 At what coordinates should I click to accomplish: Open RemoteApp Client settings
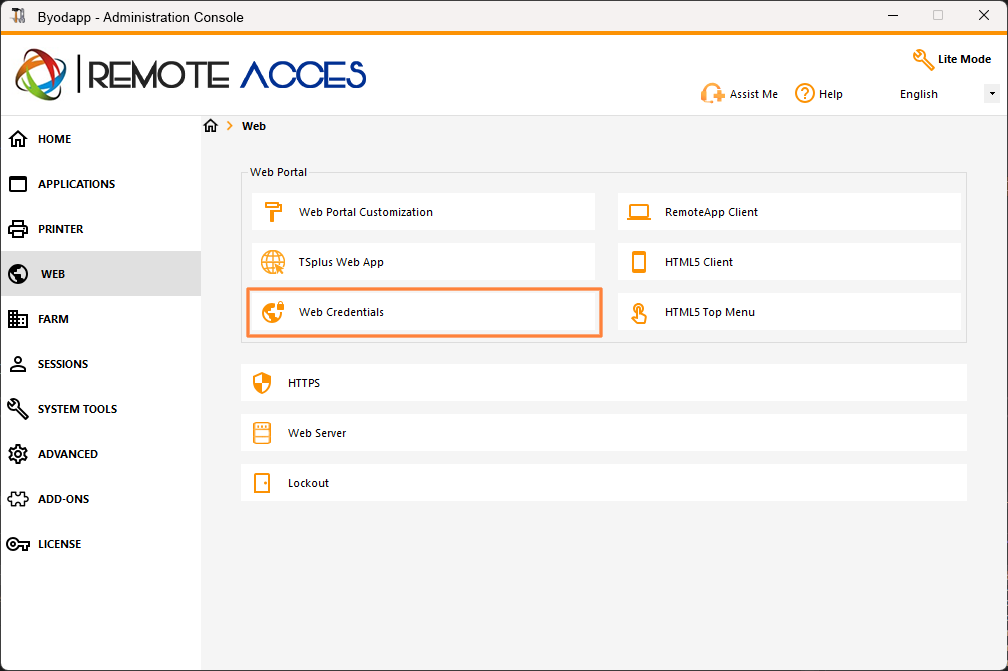pyautogui.click(x=789, y=211)
